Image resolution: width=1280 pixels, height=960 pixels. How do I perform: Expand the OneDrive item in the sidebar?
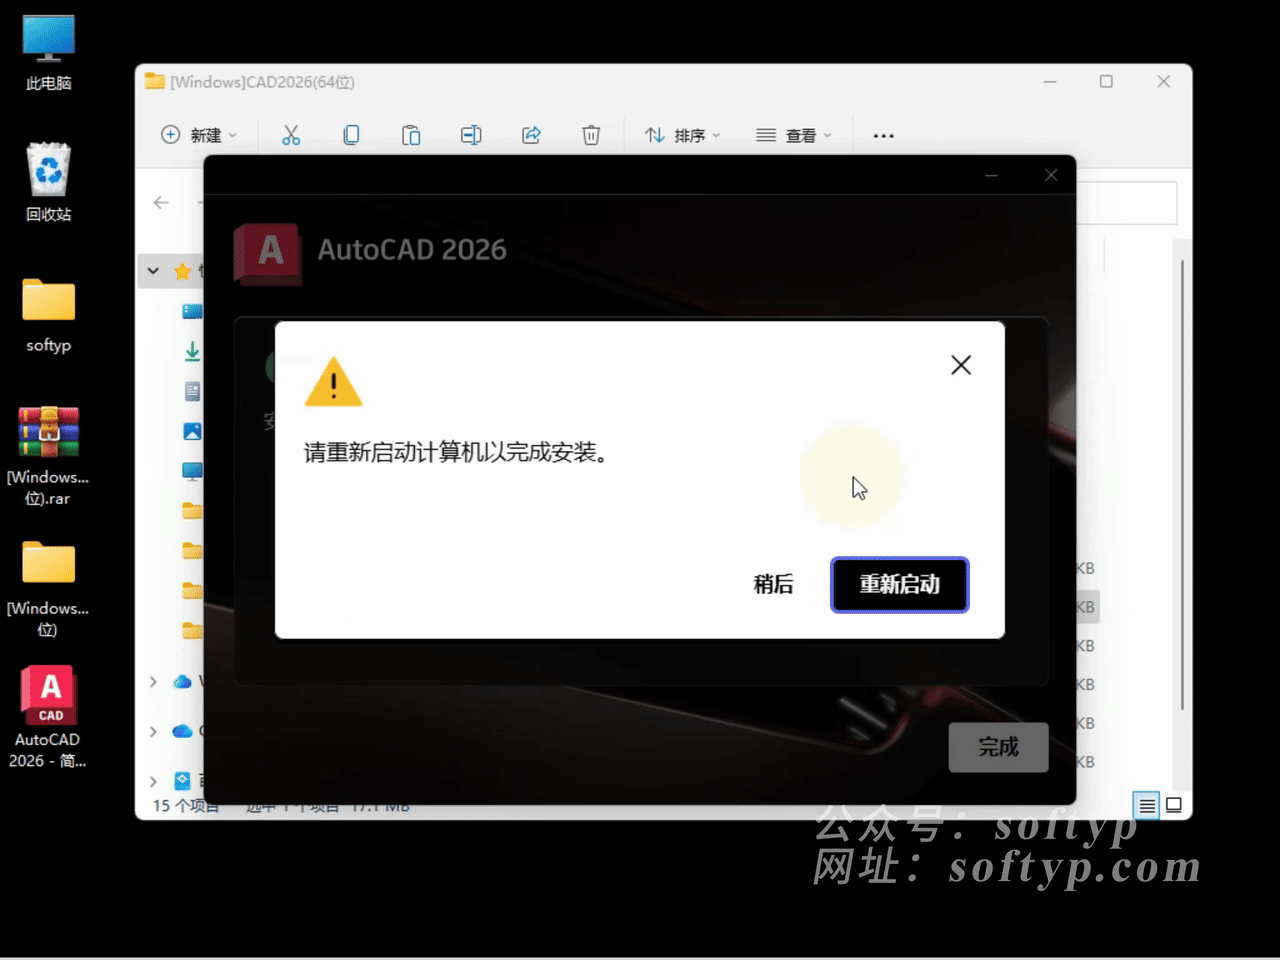point(152,731)
